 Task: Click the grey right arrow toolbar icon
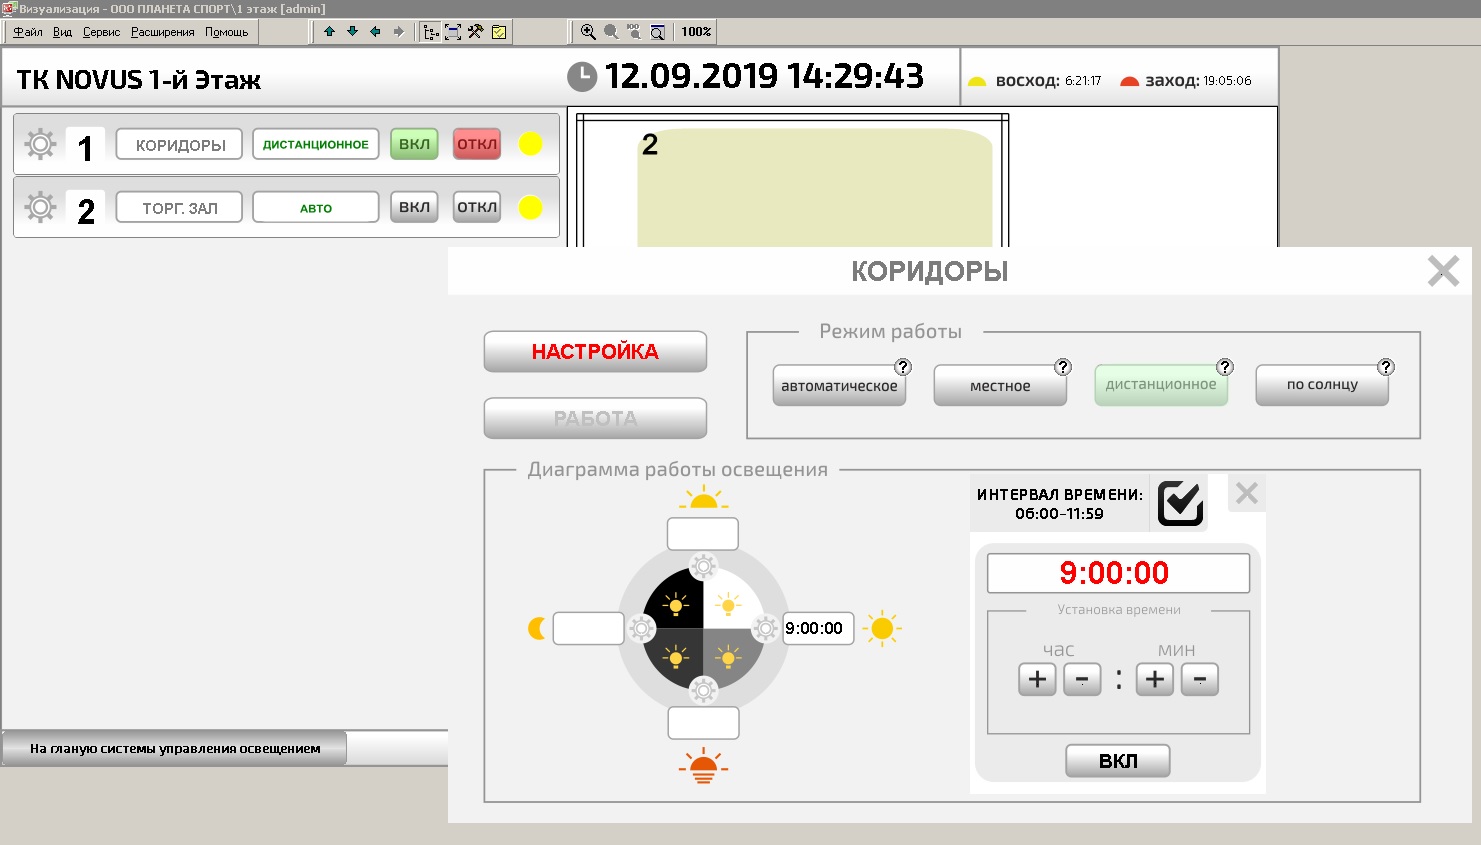pyautogui.click(x=398, y=32)
